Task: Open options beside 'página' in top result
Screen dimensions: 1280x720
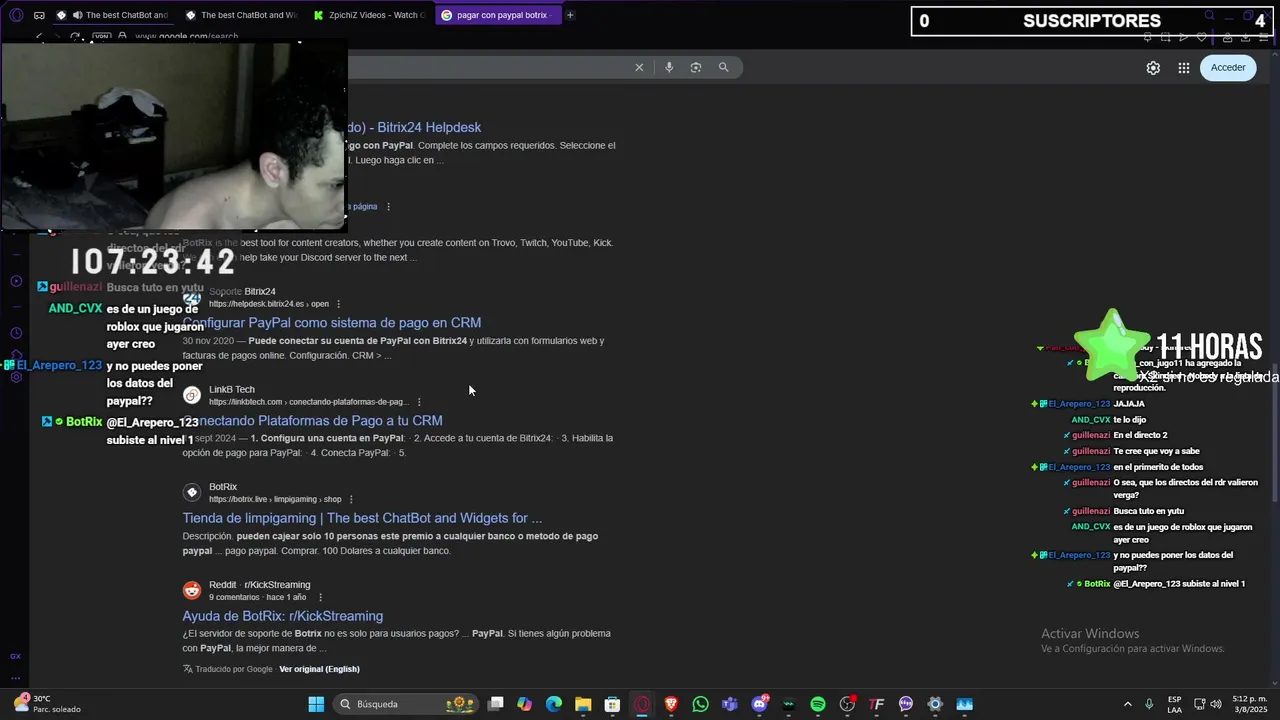Action: click(x=389, y=207)
